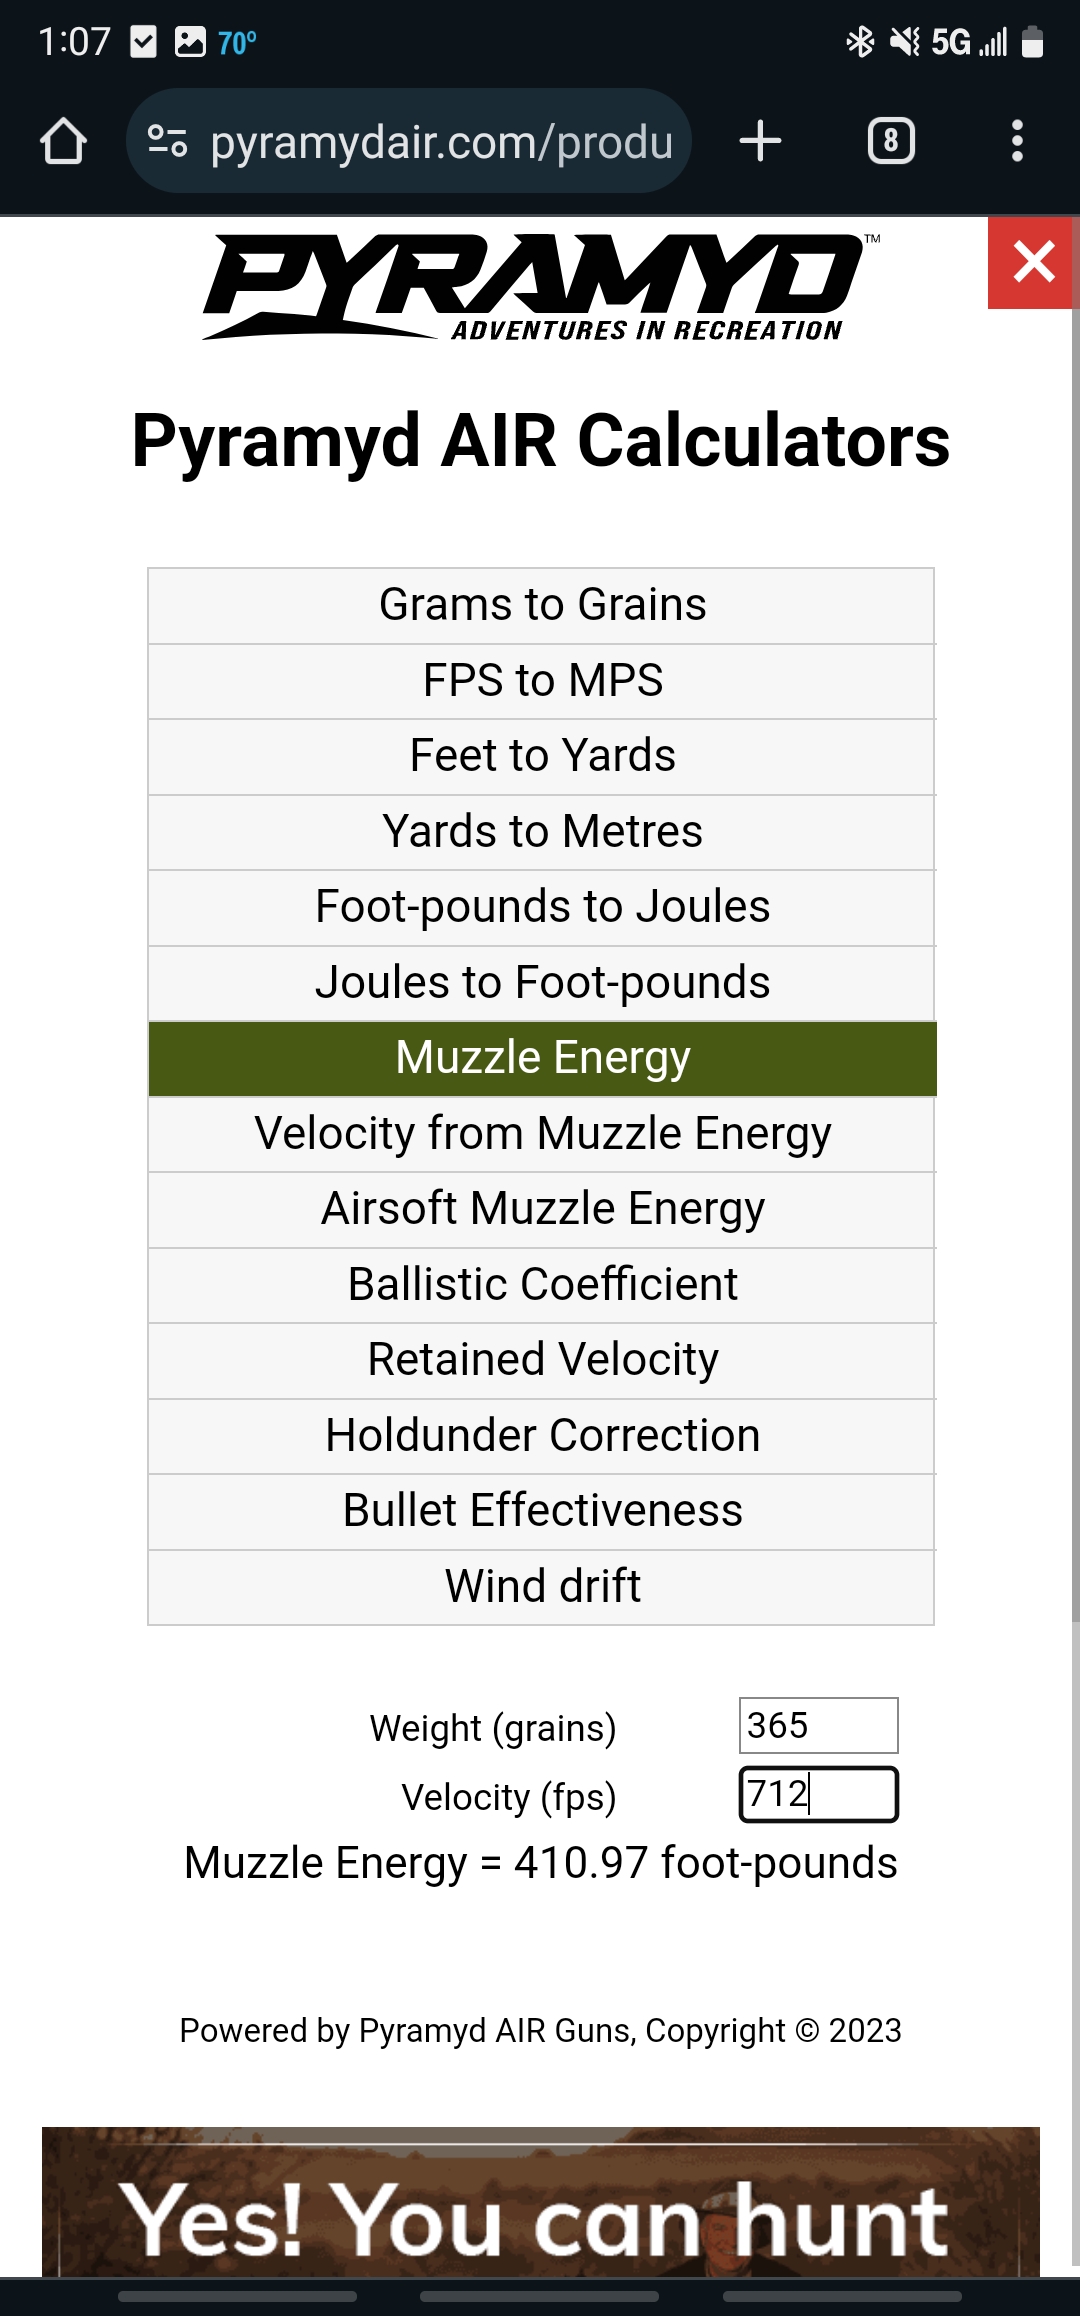Select FPS to MPS calculator
This screenshot has width=1080, height=2316.
pos(542,681)
